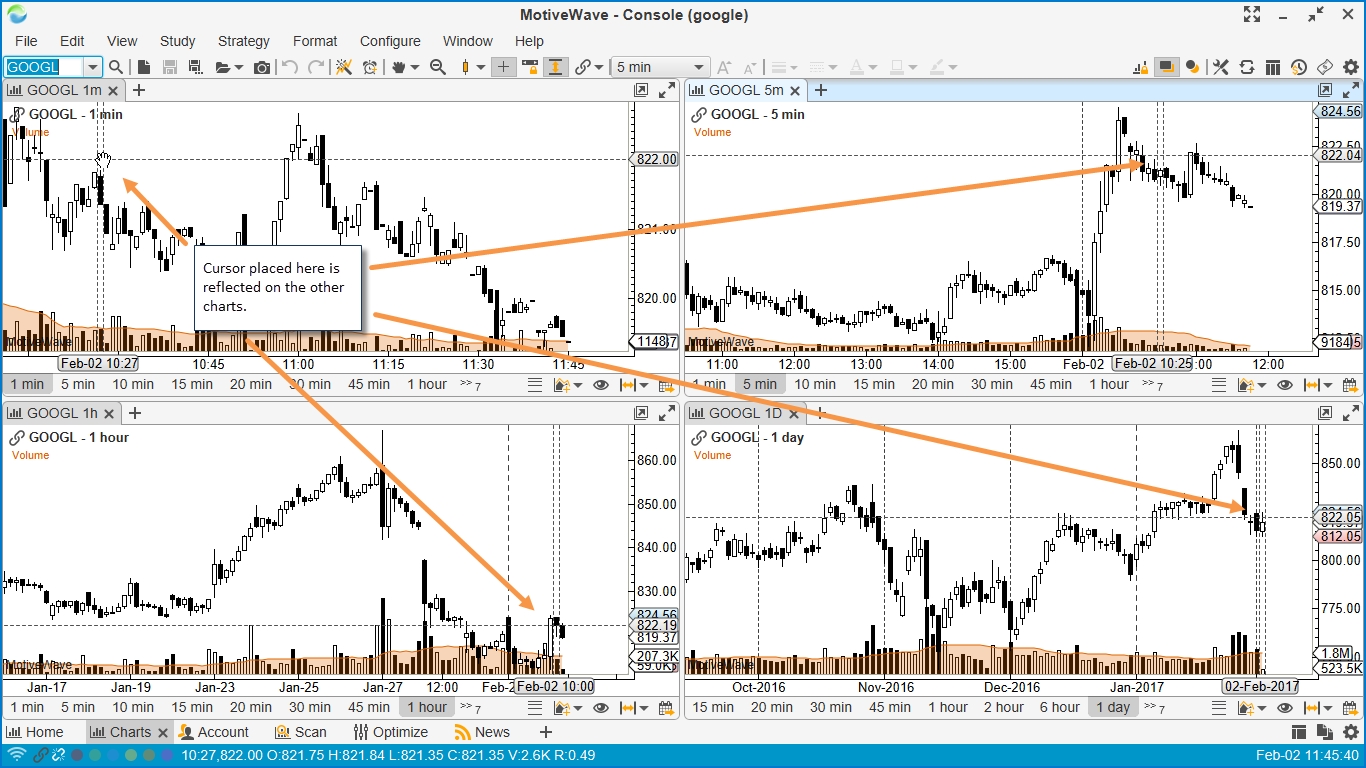The height and width of the screenshot is (768, 1366).
Task: Close the GOOGL 1m tab
Action: 114,91
